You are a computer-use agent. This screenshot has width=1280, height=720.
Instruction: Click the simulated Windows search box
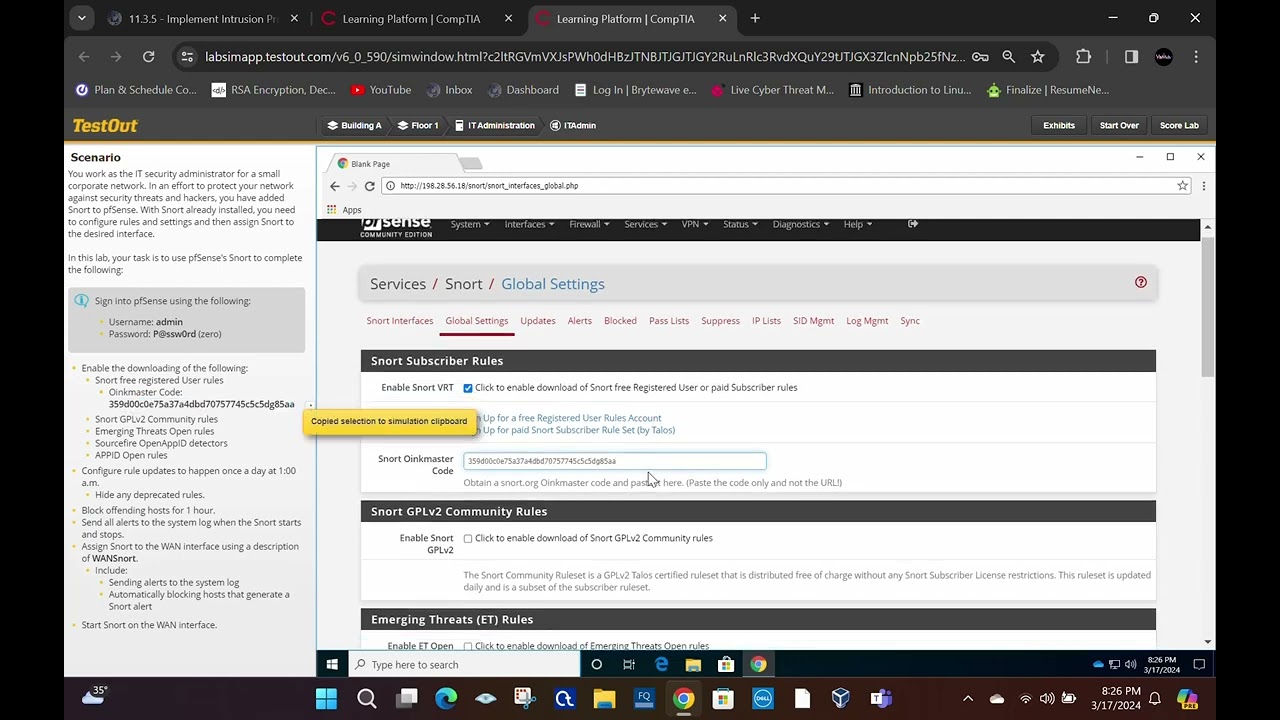[463, 664]
